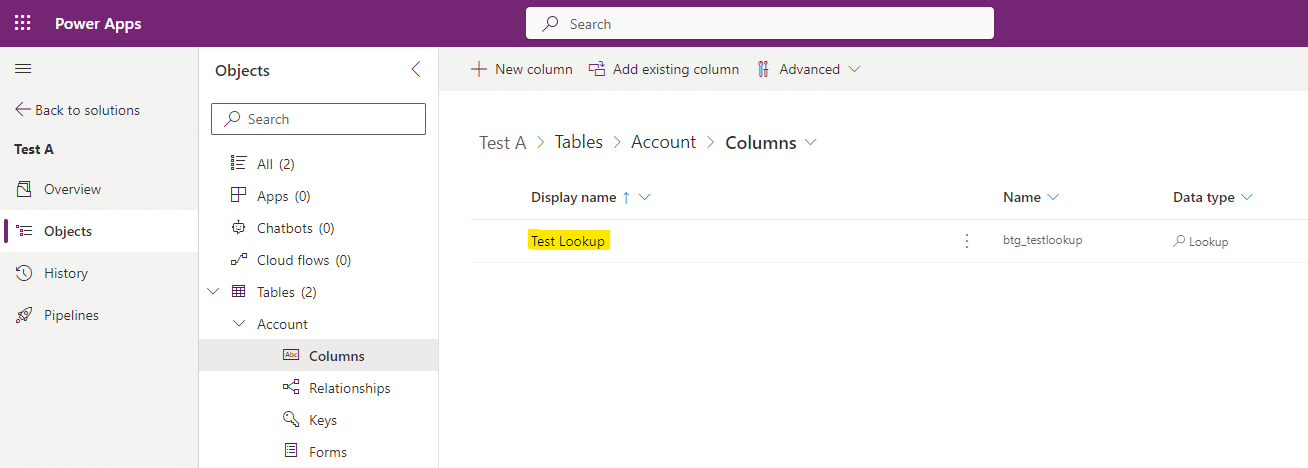Open the Test Lookup column
This screenshot has width=1308, height=468.
(x=568, y=241)
